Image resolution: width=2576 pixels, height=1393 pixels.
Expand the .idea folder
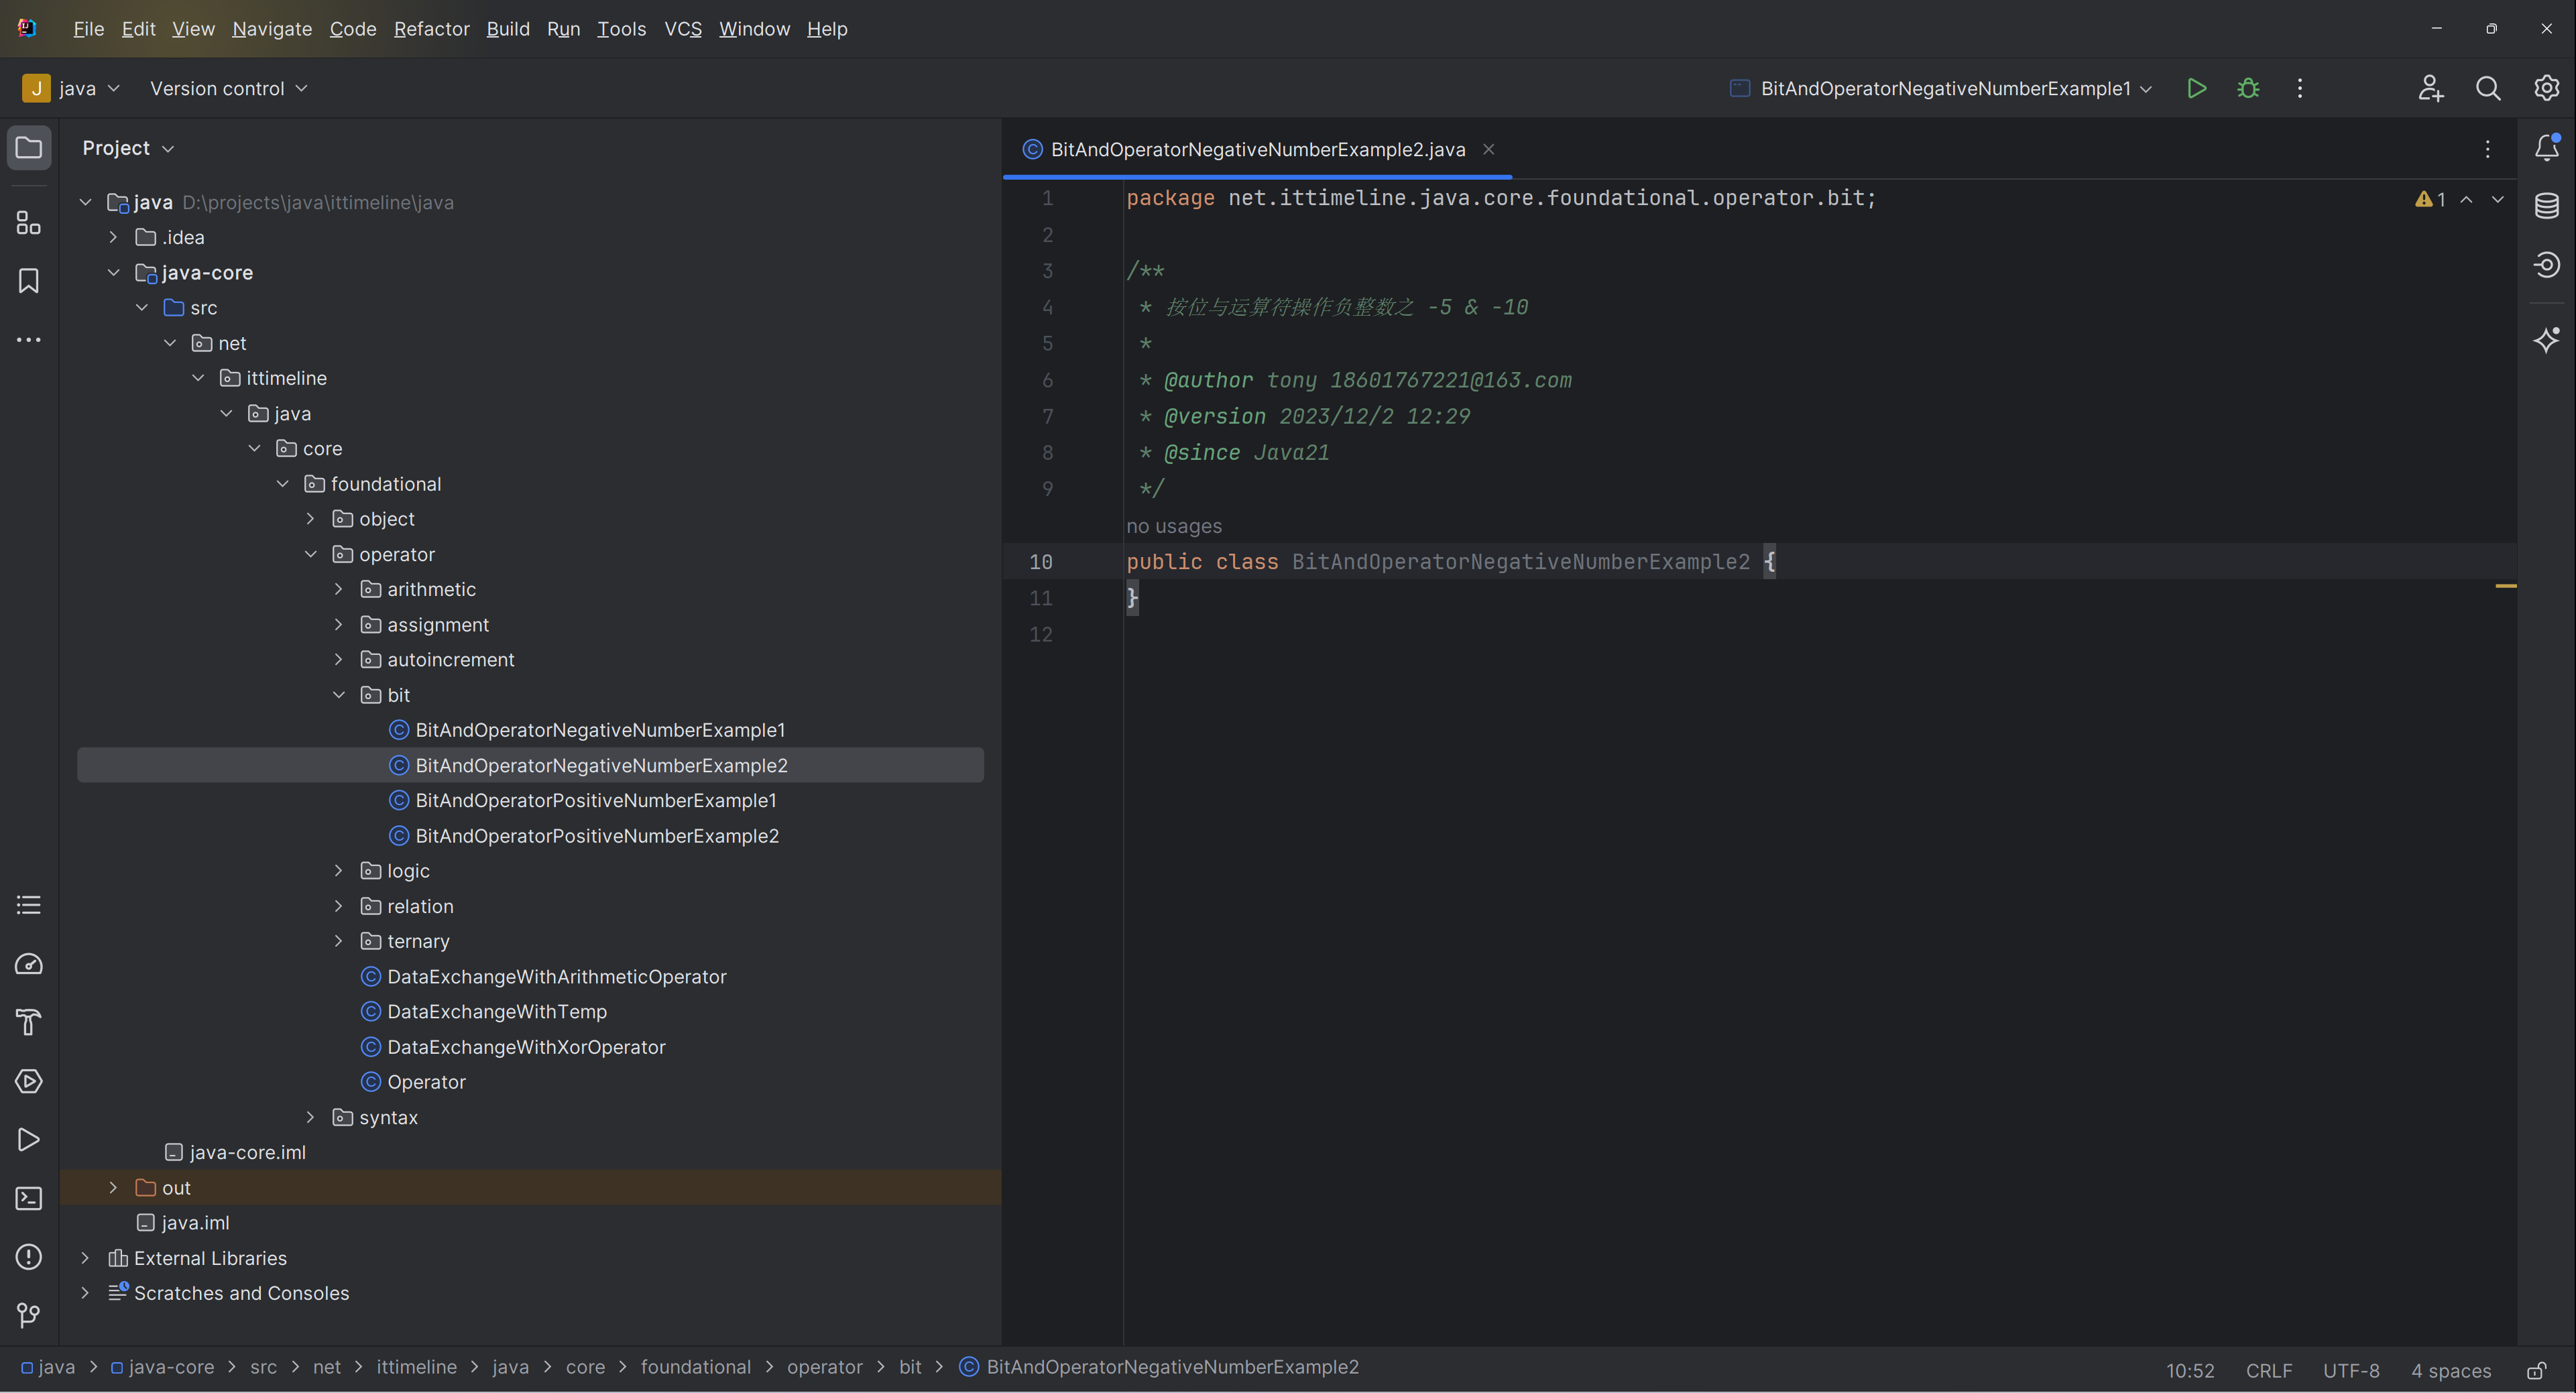tap(113, 237)
